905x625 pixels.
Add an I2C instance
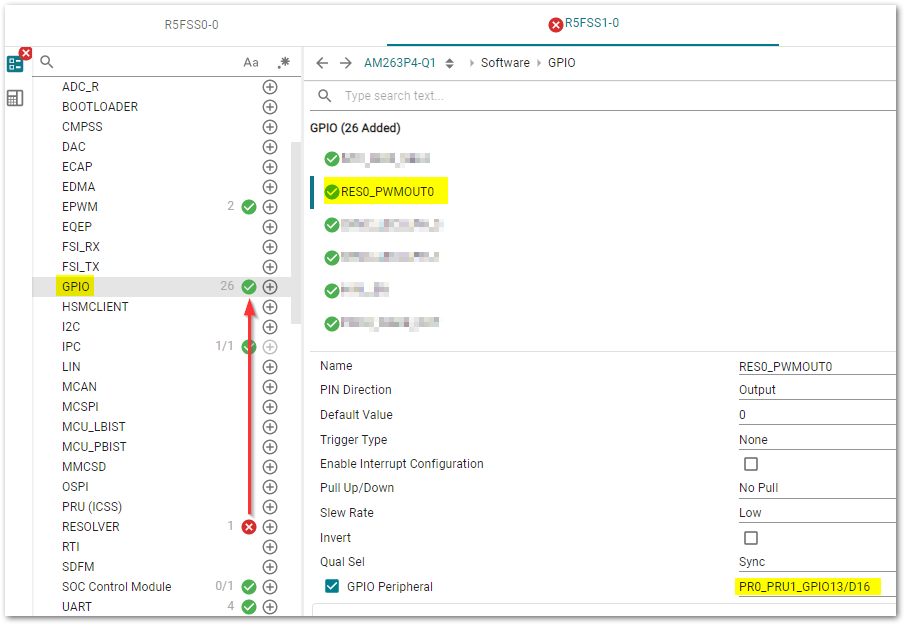(270, 327)
